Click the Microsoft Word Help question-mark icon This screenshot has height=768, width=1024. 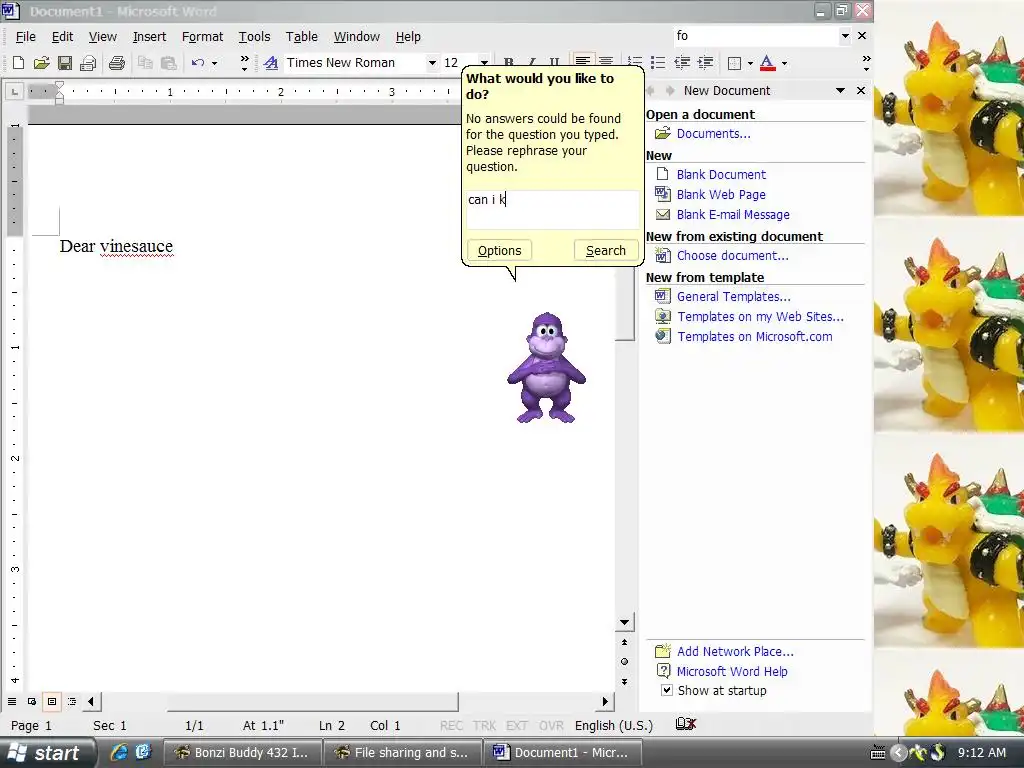click(x=663, y=671)
